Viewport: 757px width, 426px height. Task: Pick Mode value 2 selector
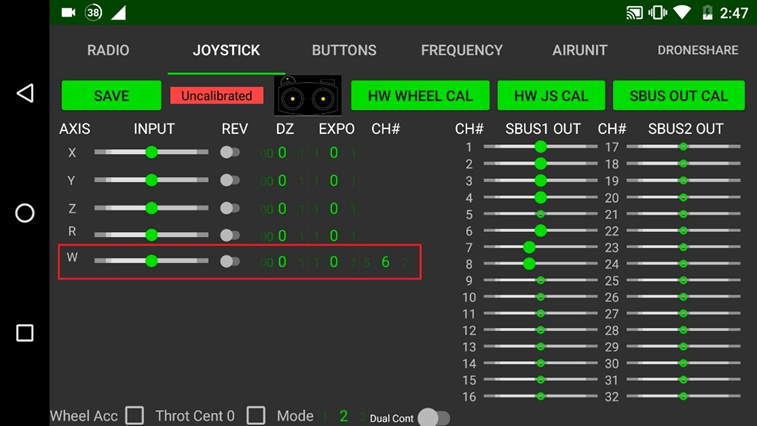point(343,416)
